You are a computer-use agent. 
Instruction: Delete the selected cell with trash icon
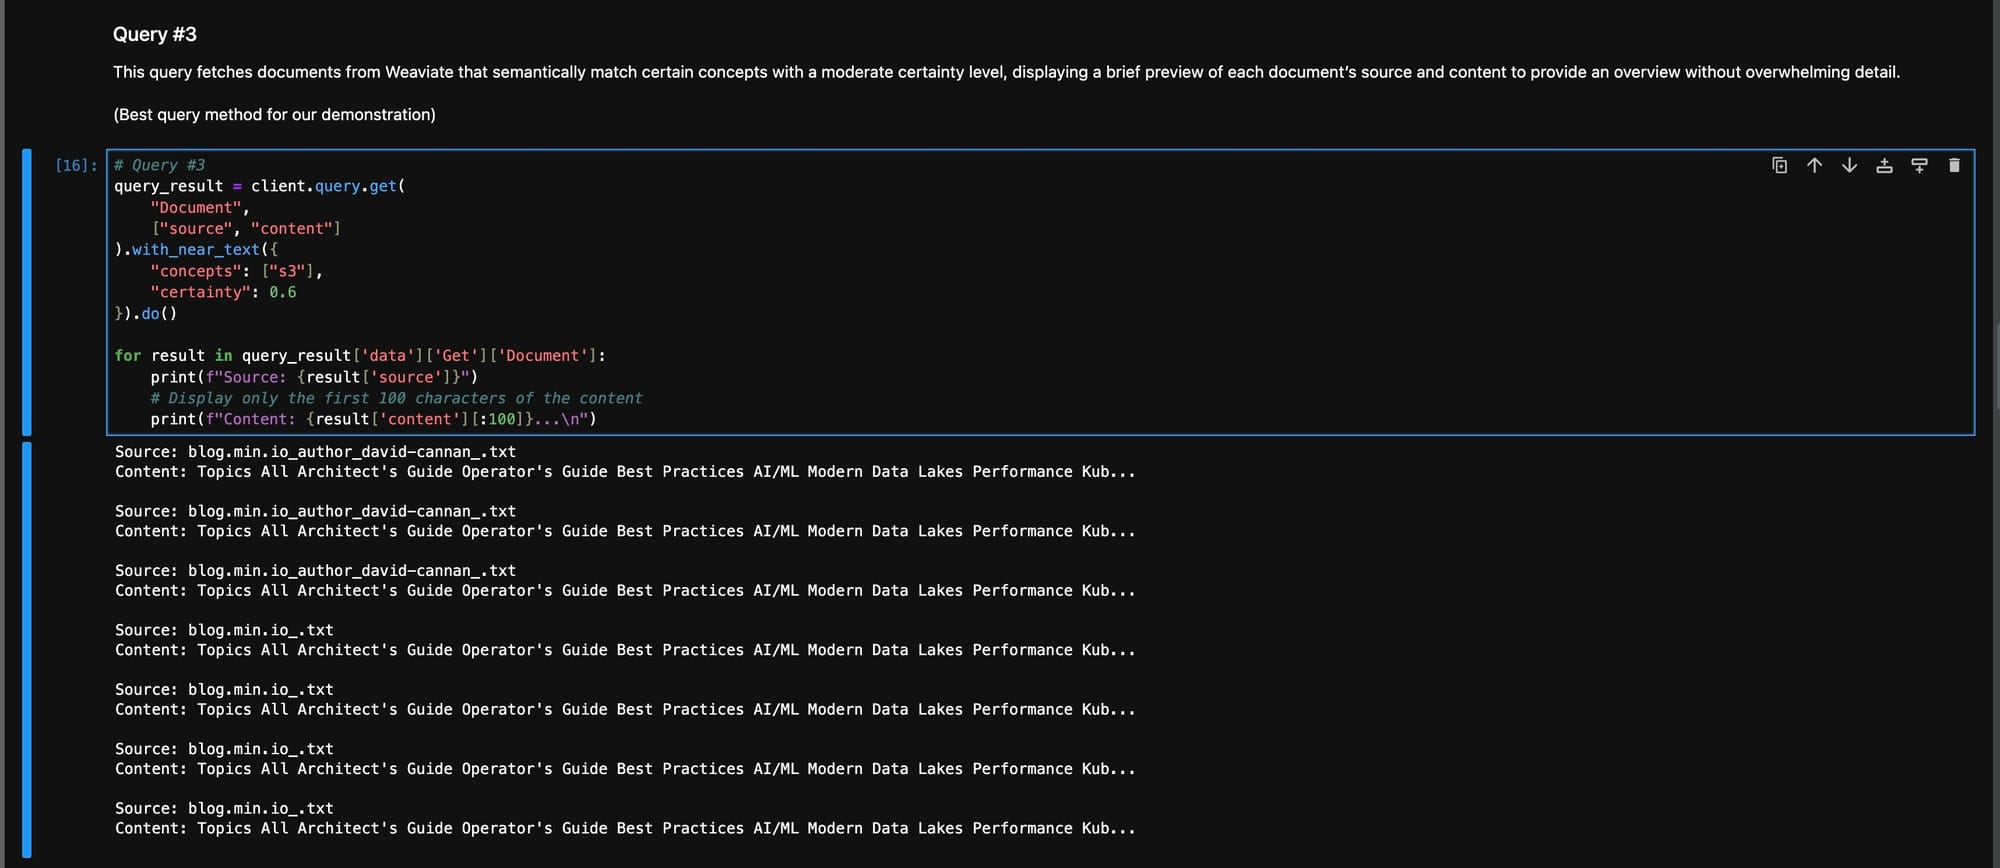[1954, 165]
